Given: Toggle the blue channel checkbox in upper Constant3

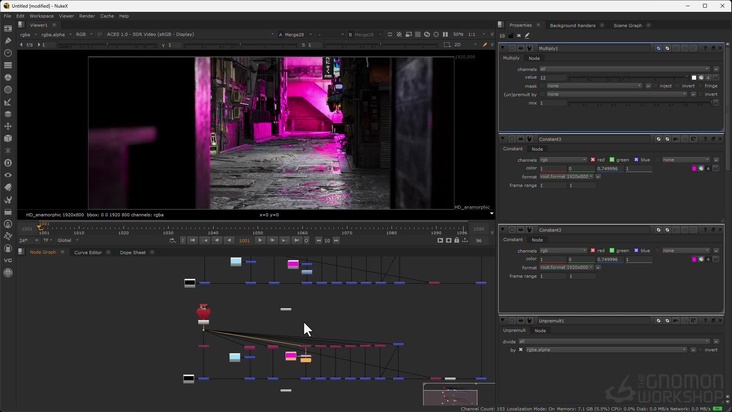Looking at the screenshot, I should point(636,160).
